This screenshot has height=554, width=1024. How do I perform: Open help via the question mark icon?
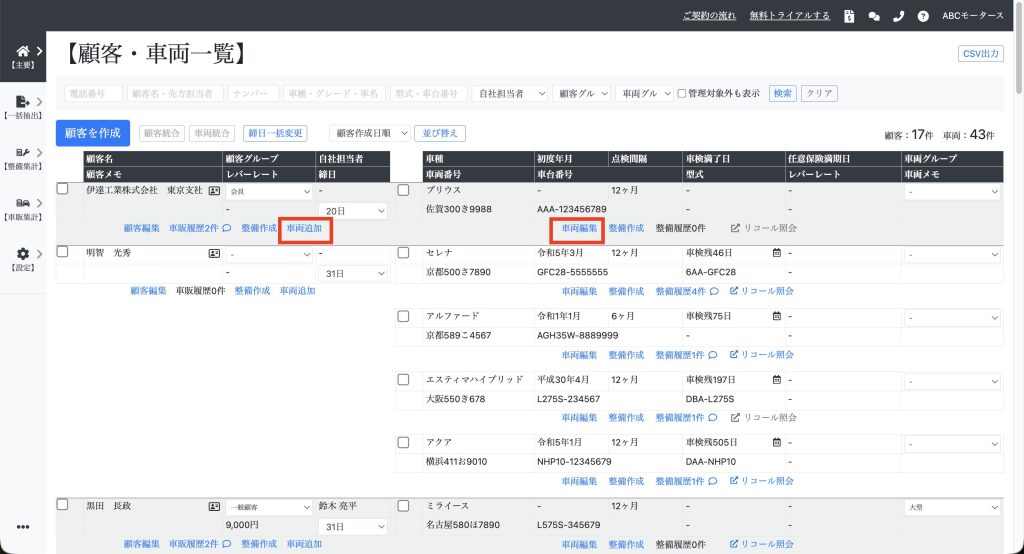point(923,16)
